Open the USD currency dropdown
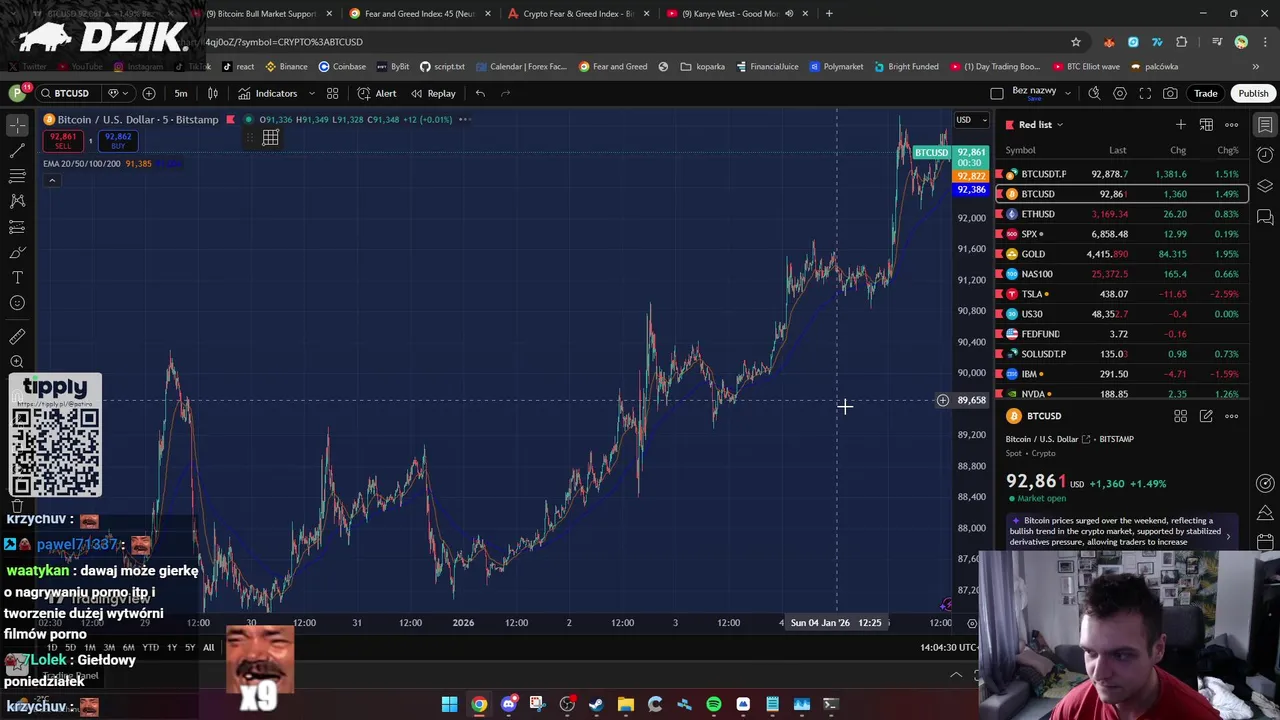1280x720 pixels. (971, 120)
